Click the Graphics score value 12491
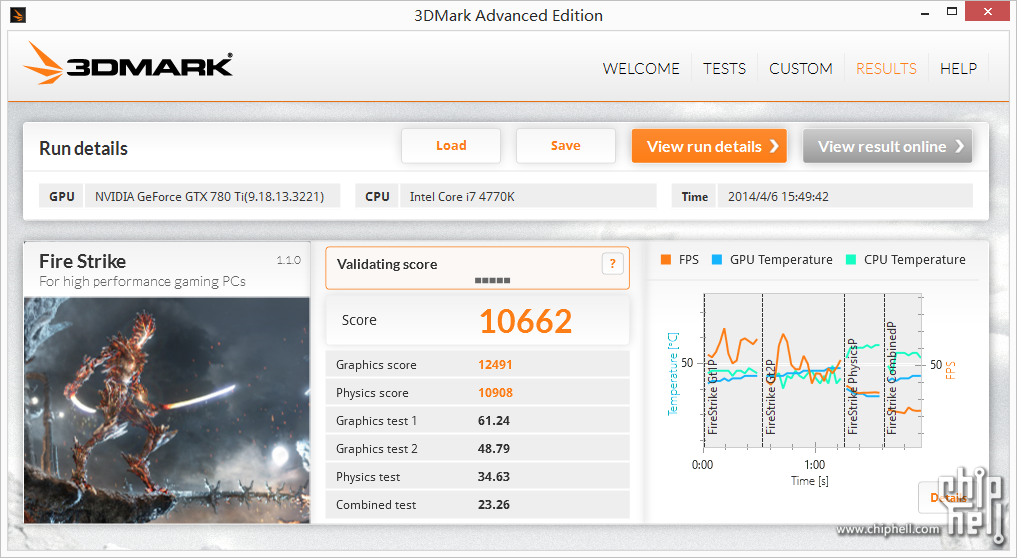Viewport: 1017px width, 558px height. pos(495,365)
